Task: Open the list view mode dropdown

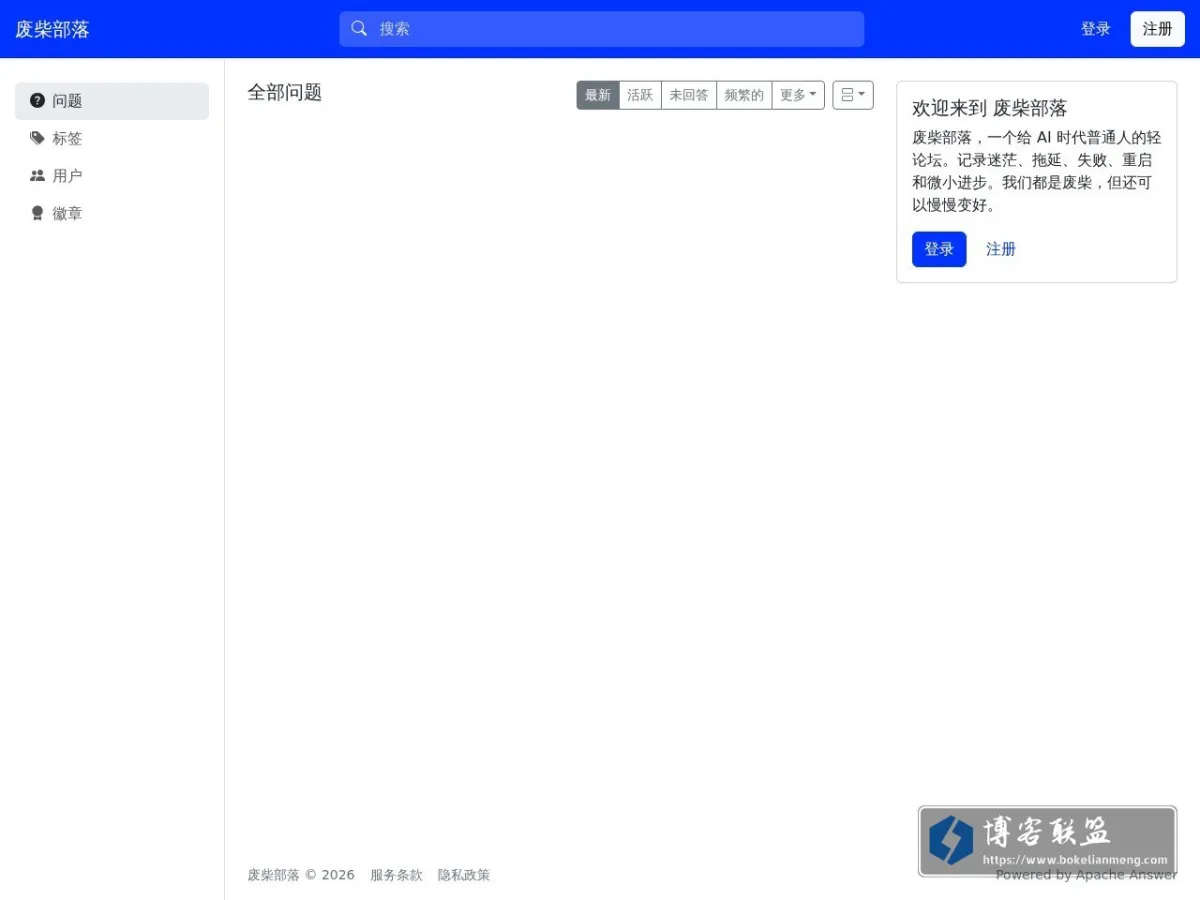Action: [853, 95]
